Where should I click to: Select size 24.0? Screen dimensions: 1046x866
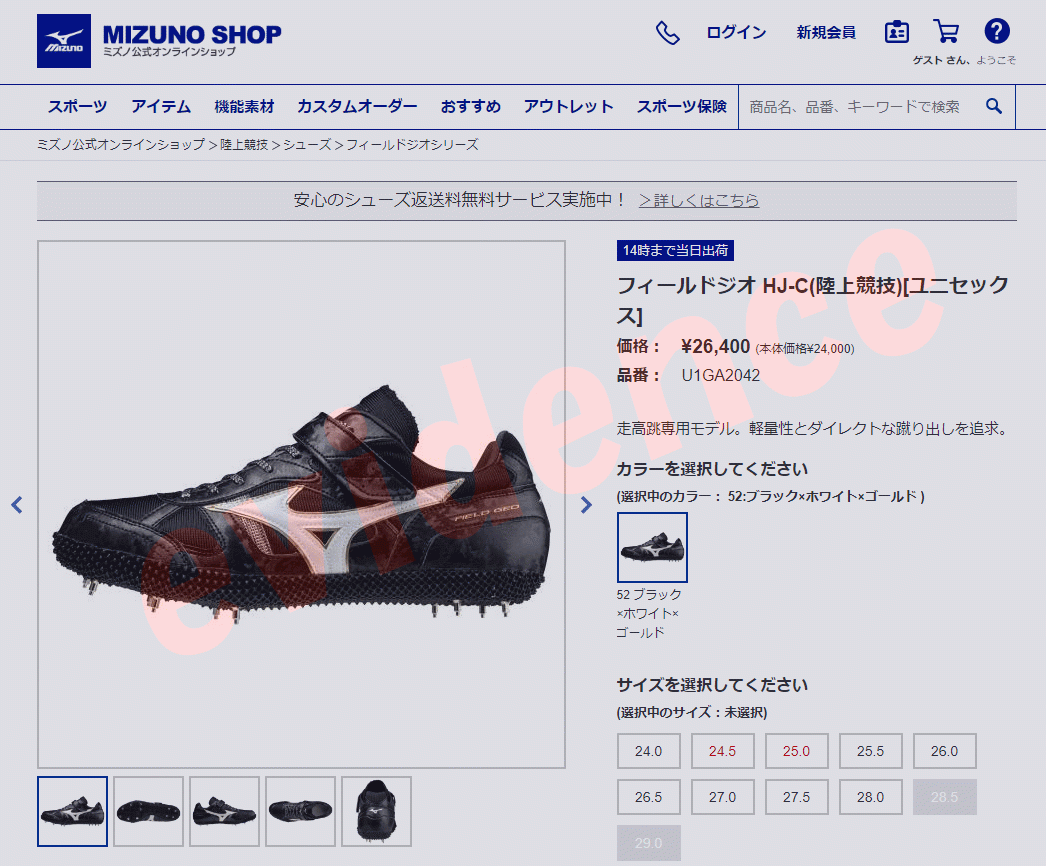(x=648, y=751)
